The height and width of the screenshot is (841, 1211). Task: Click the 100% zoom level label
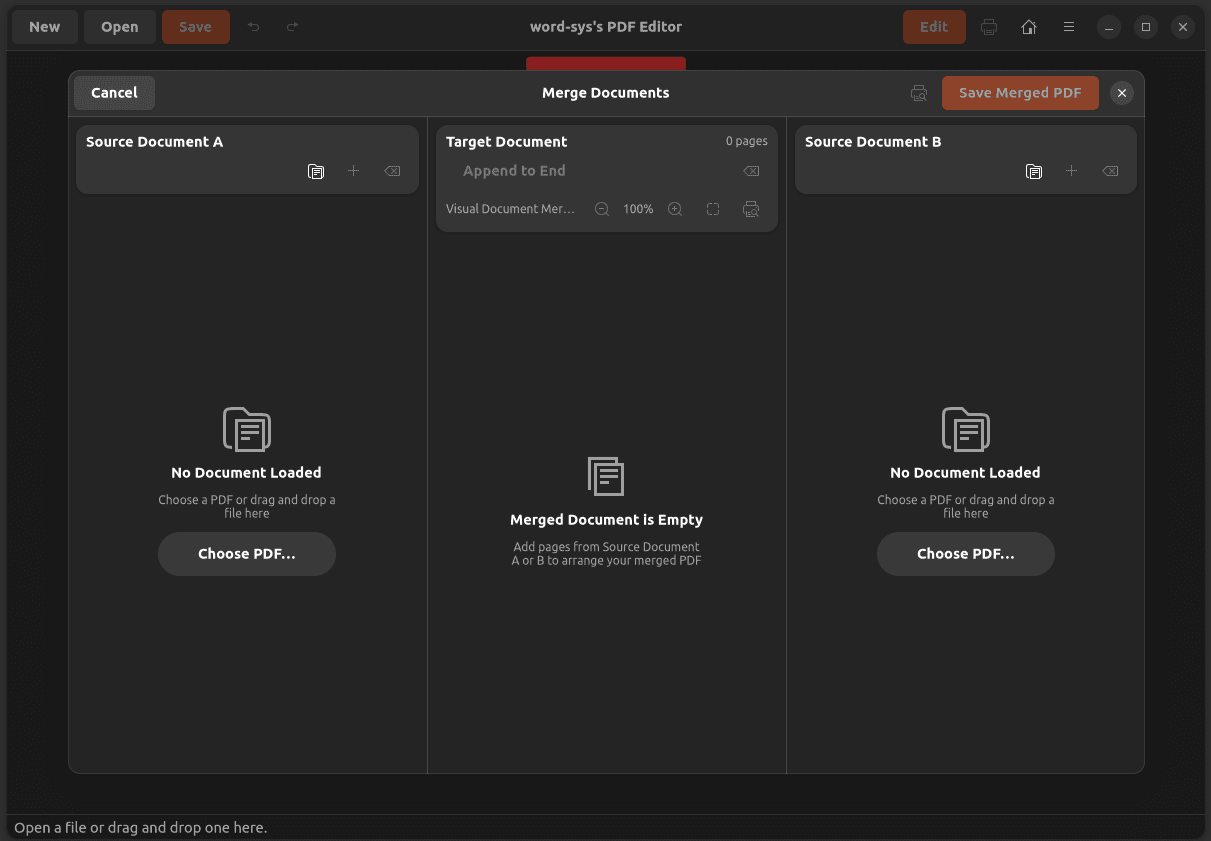(638, 209)
